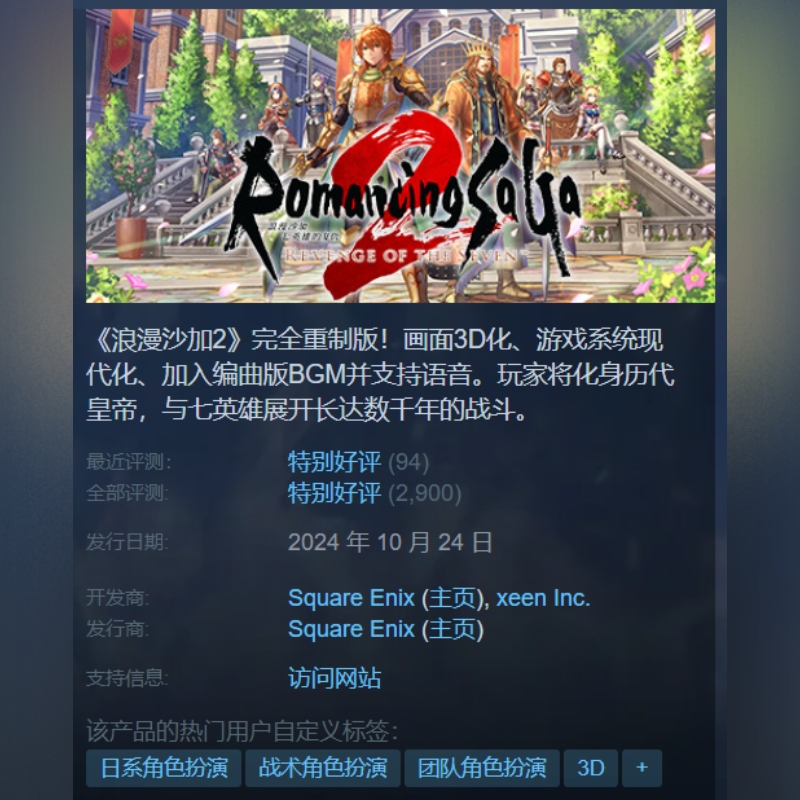Click the release date 2024 年 10 月 24 日

tap(390, 542)
